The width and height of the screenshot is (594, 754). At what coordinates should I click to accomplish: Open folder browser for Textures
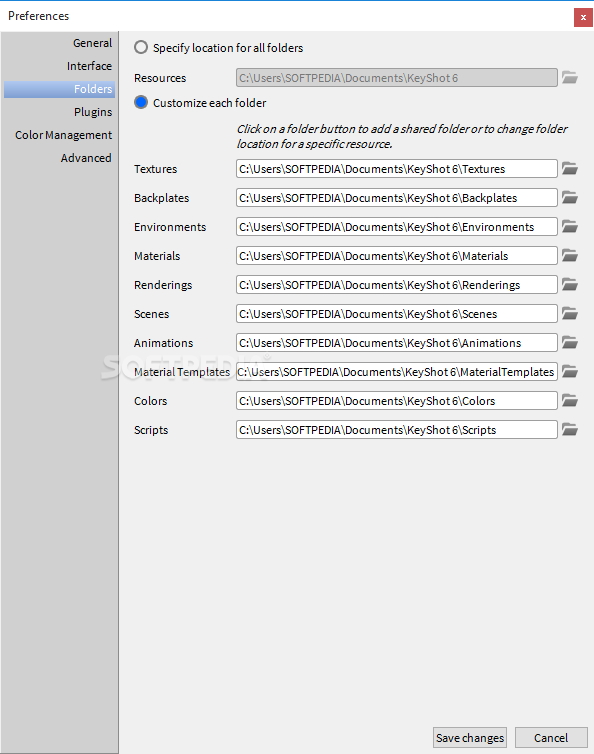coord(569,169)
